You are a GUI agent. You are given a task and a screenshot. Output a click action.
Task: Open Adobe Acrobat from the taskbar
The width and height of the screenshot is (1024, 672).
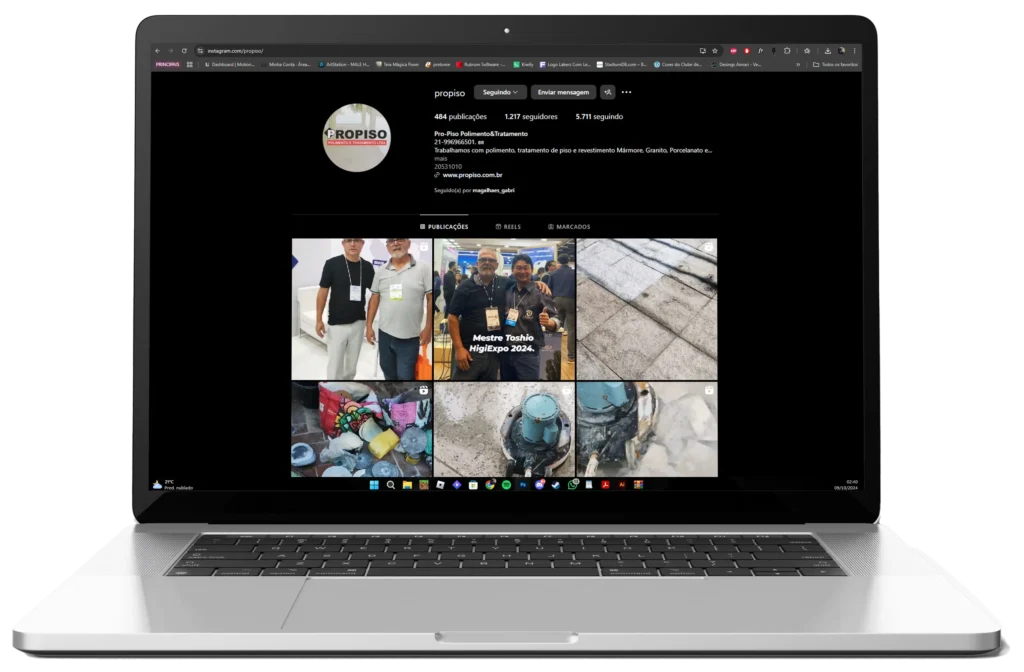click(605, 485)
